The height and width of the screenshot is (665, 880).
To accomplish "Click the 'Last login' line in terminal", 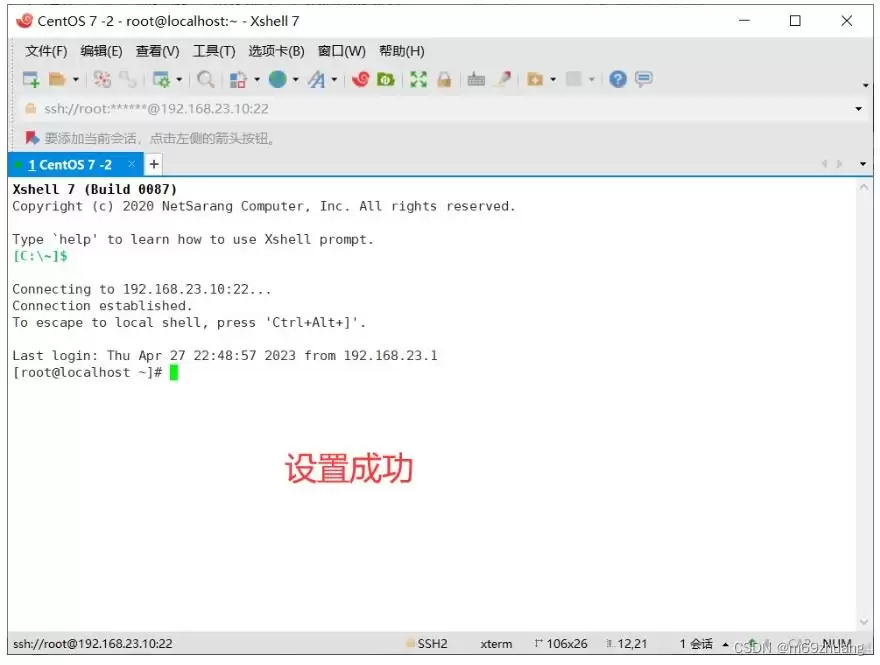I will pos(224,356).
